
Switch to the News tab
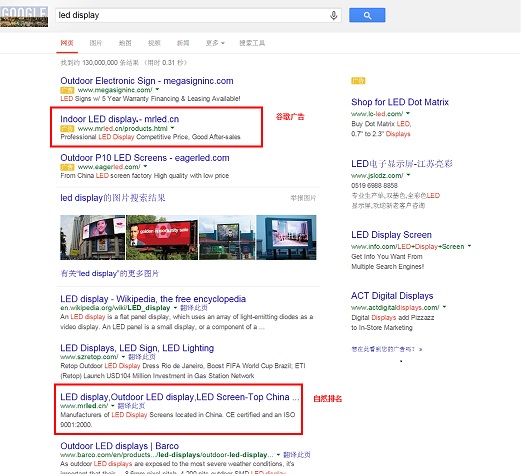[183, 43]
